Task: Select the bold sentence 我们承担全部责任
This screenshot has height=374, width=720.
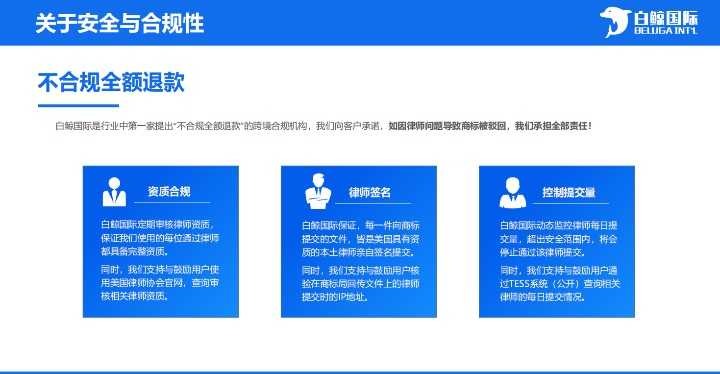Action: (553, 125)
